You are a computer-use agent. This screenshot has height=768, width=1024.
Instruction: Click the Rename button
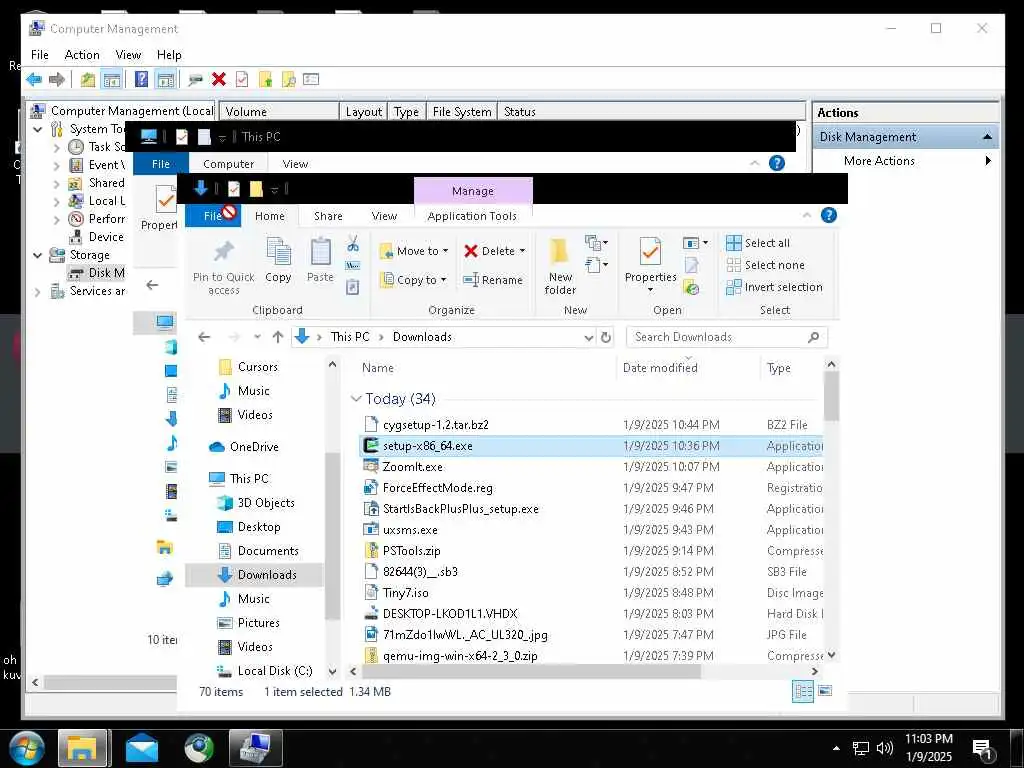tap(493, 280)
